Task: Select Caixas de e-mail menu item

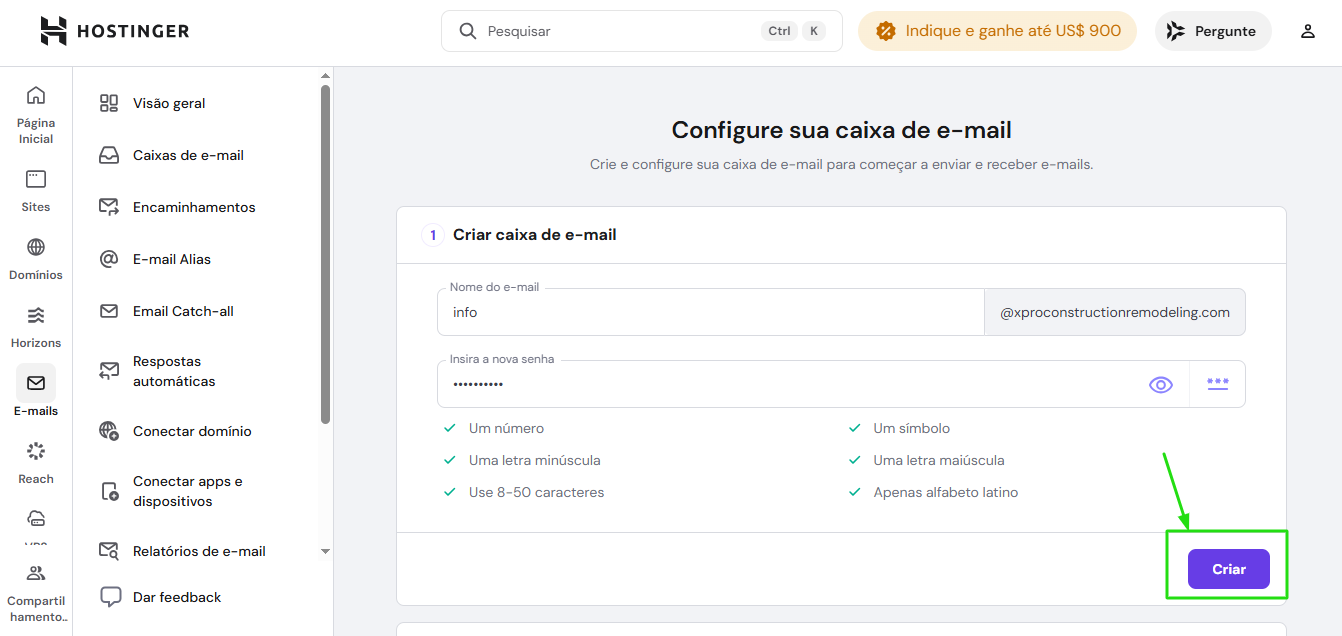Action: tap(188, 155)
